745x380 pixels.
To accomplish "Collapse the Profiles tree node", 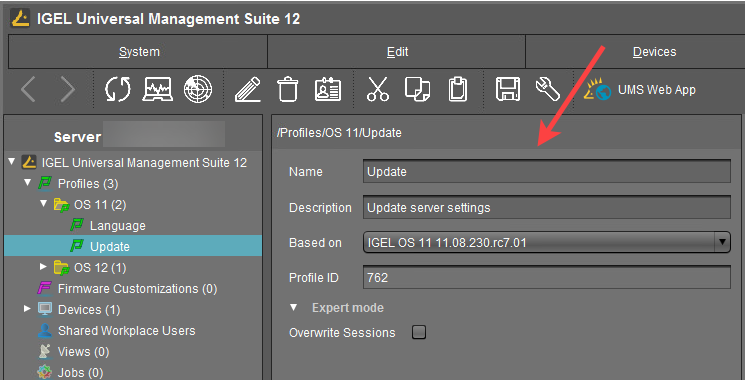I will click(x=28, y=183).
